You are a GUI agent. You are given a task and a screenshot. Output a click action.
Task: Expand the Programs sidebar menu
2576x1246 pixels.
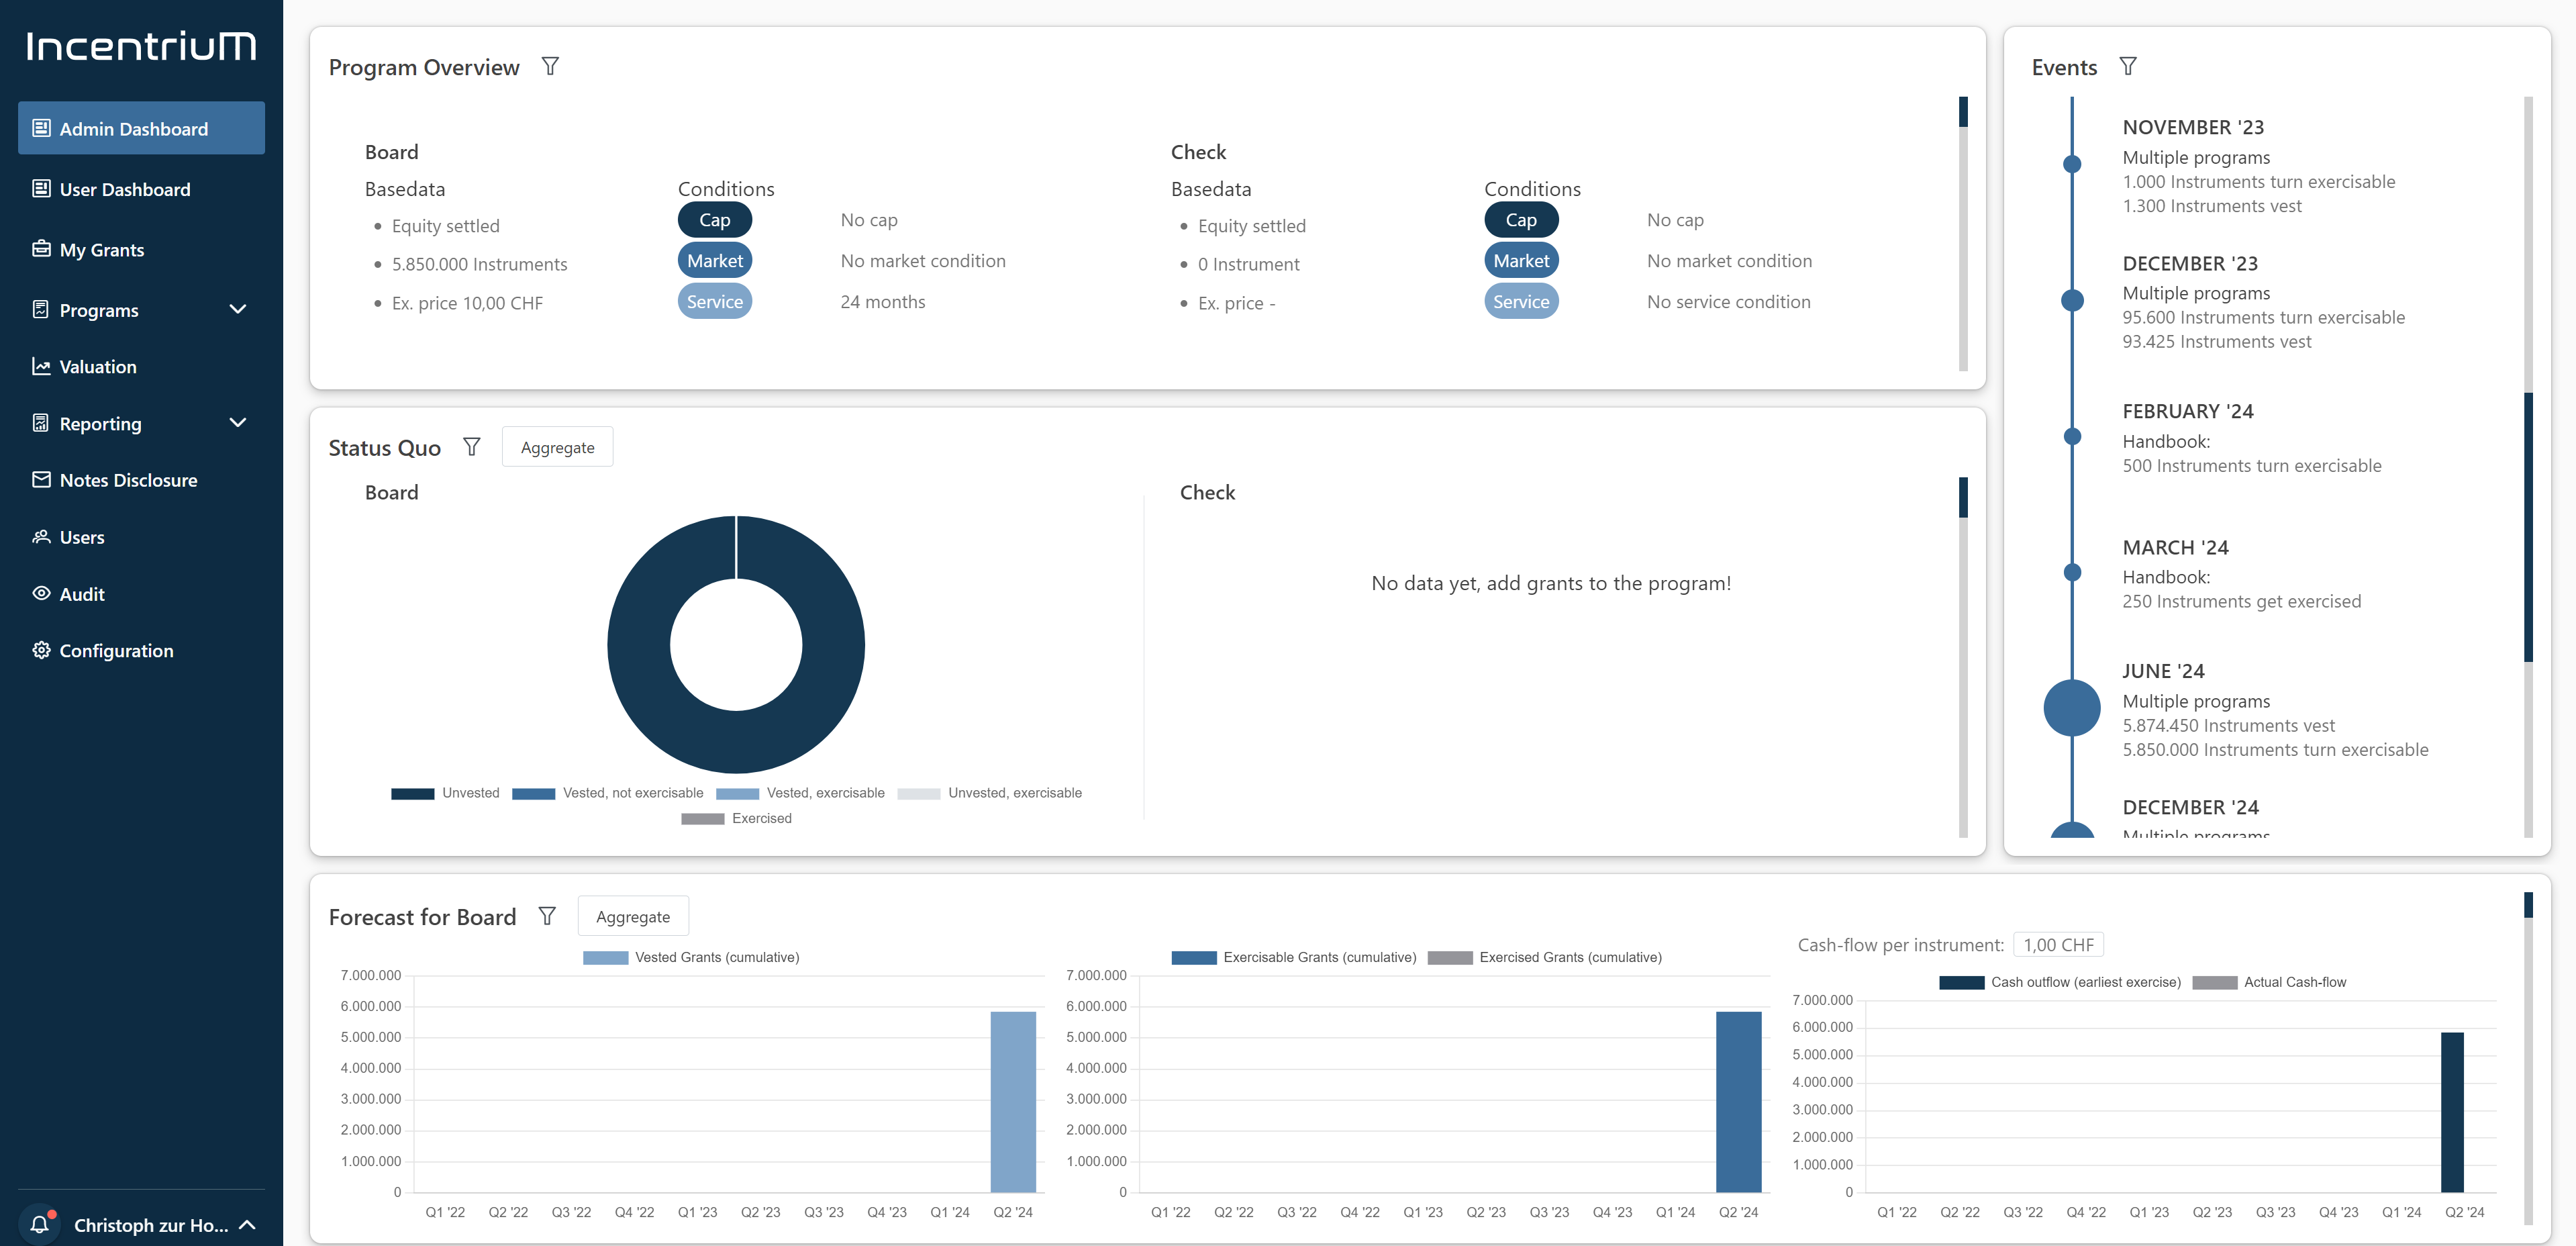pos(237,309)
